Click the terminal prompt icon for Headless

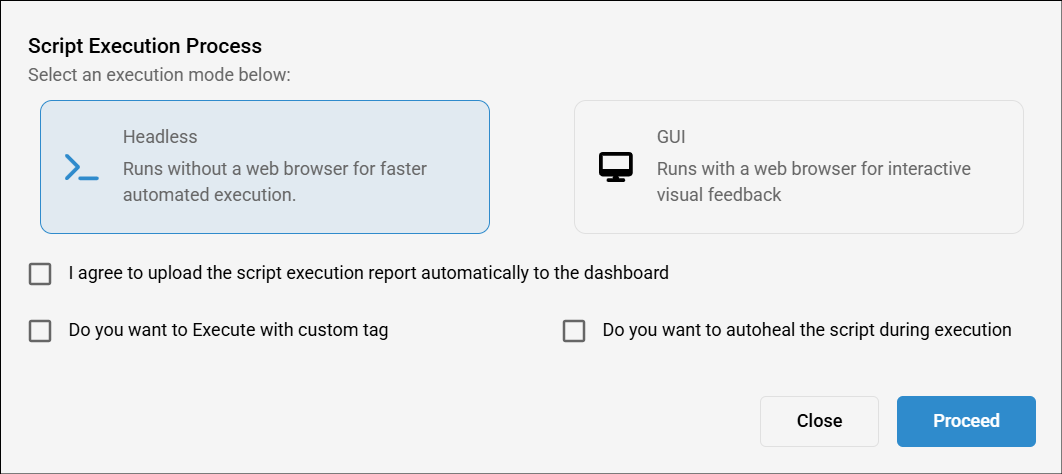pyautogui.click(x=81, y=167)
